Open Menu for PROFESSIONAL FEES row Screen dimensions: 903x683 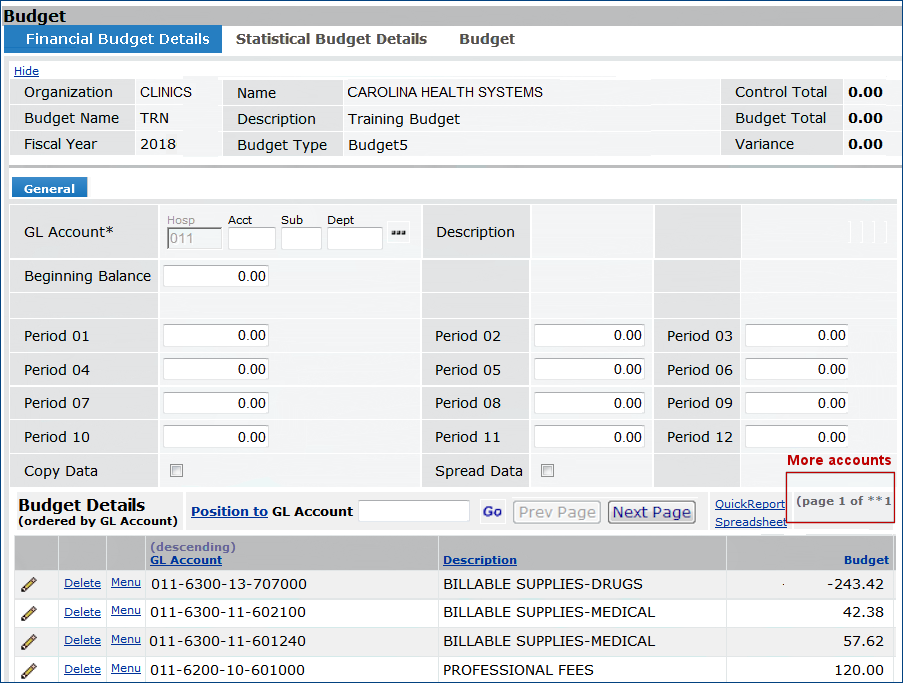(x=125, y=668)
